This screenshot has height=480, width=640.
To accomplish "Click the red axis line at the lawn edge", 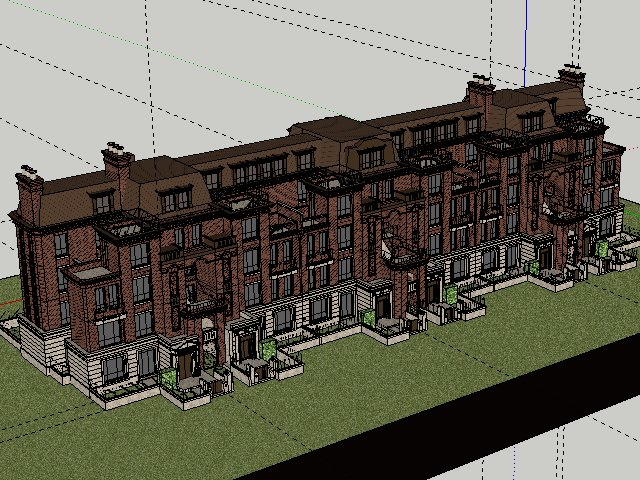I will tap(11, 302).
